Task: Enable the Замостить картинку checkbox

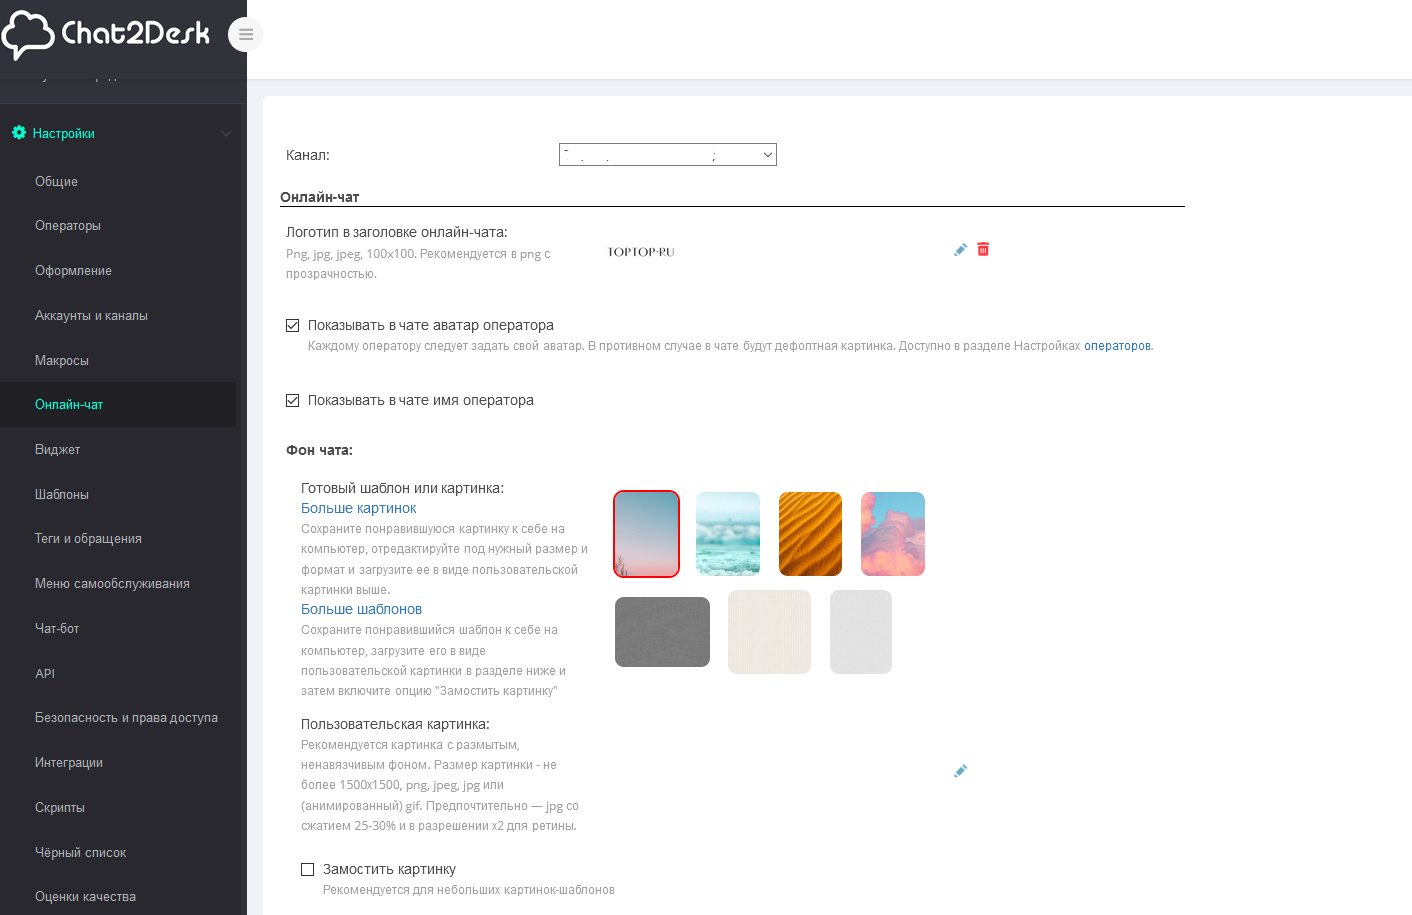Action: point(308,869)
